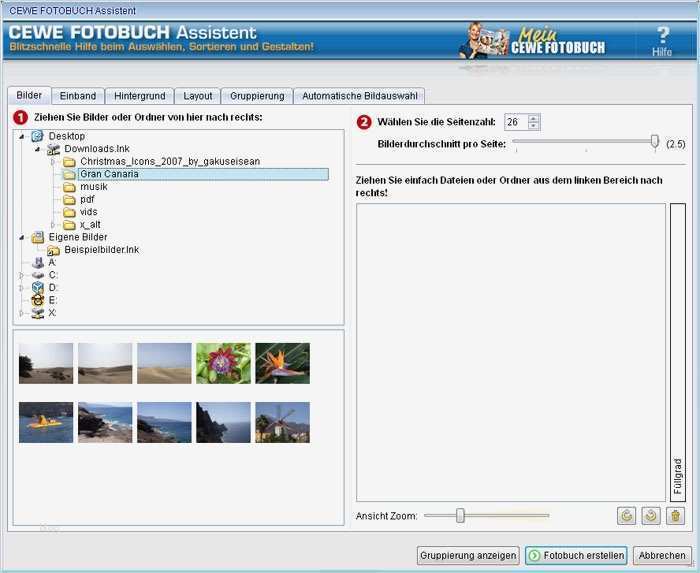The height and width of the screenshot is (573, 700).
Task: Select the dark cliff silhouette thumbnail
Action: pos(223,422)
